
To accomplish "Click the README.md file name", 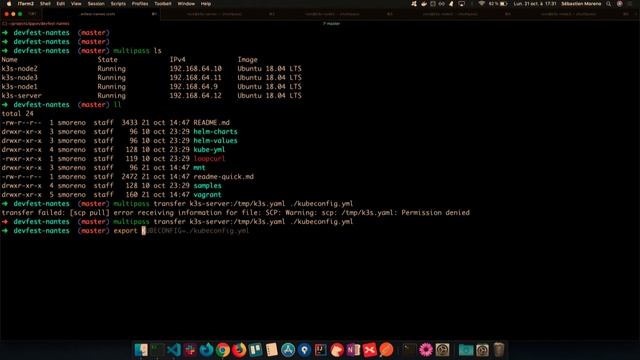I will [211, 122].
